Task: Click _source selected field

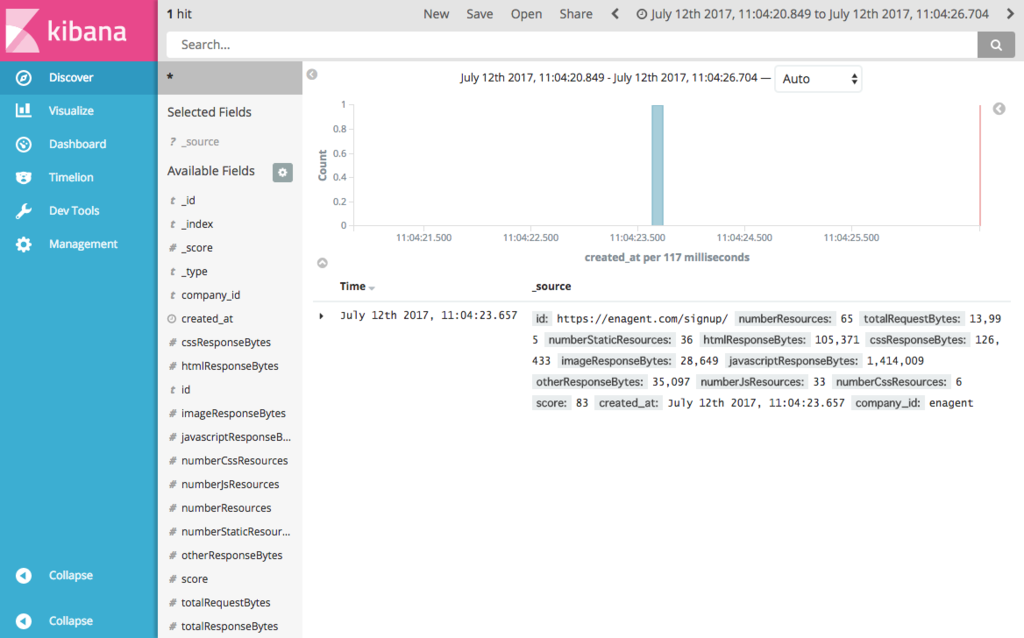Action: (x=200, y=142)
